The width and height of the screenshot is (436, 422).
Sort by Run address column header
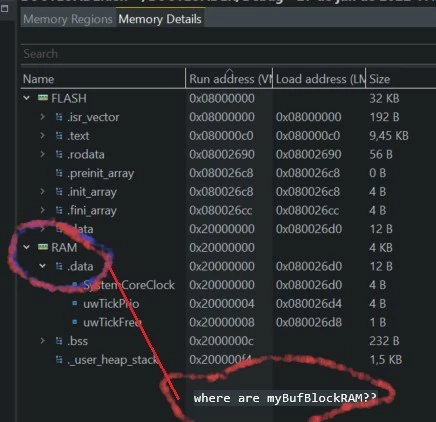click(x=229, y=79)
